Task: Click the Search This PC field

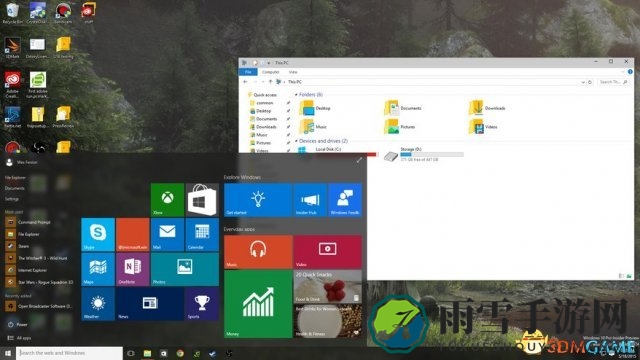Action: point(613,82)
